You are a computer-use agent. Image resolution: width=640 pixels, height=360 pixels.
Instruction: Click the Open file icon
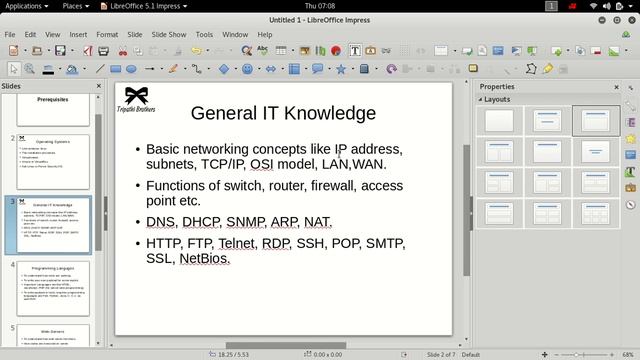click(37, 51)
